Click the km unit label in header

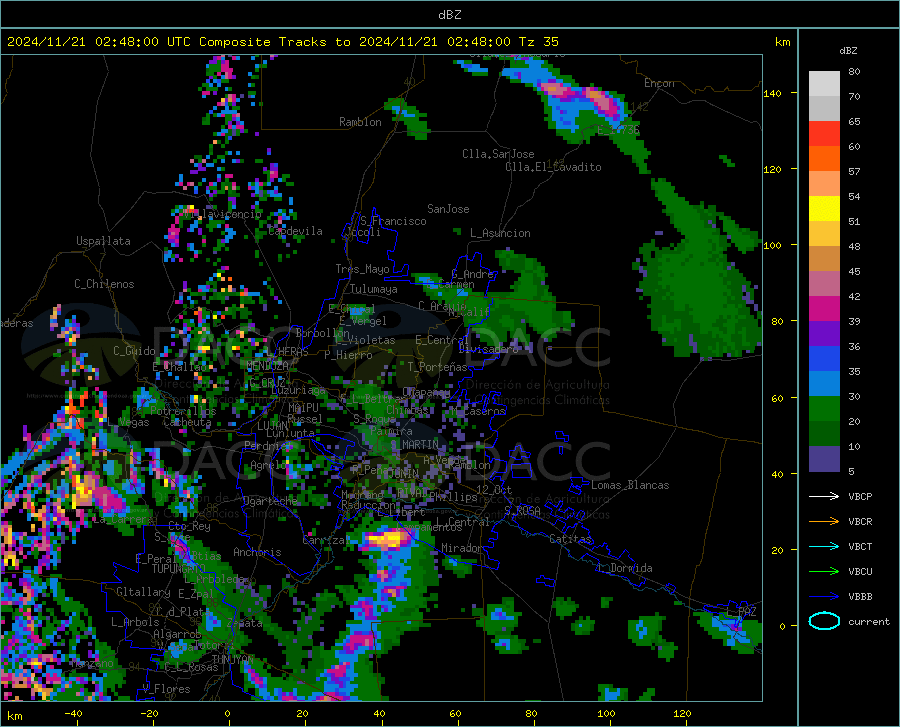point(782,42)
